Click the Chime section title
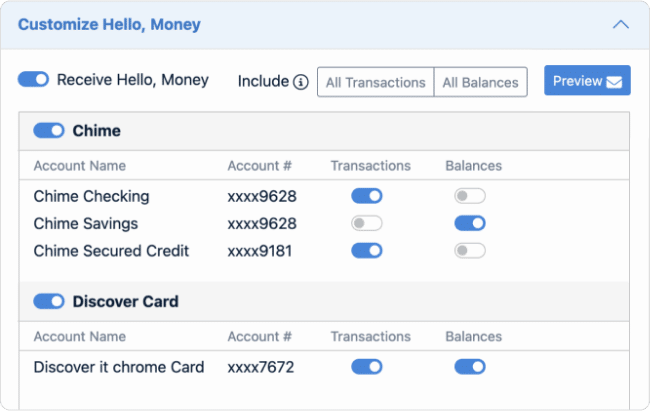This screenshot has height=411, width=650. [97, 131]
